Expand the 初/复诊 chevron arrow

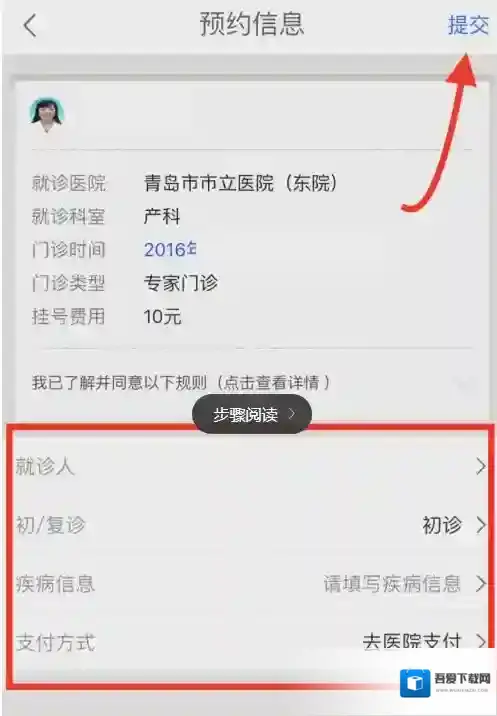(x=481, y=525)
